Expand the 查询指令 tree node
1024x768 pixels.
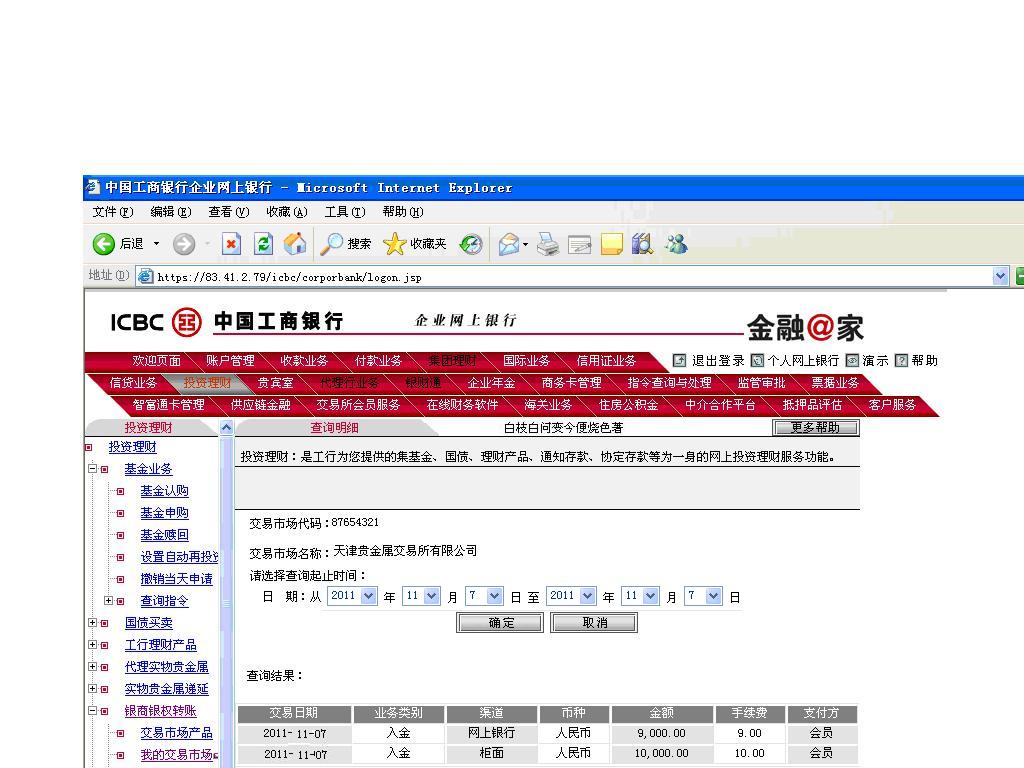click(x=108, y=601)
